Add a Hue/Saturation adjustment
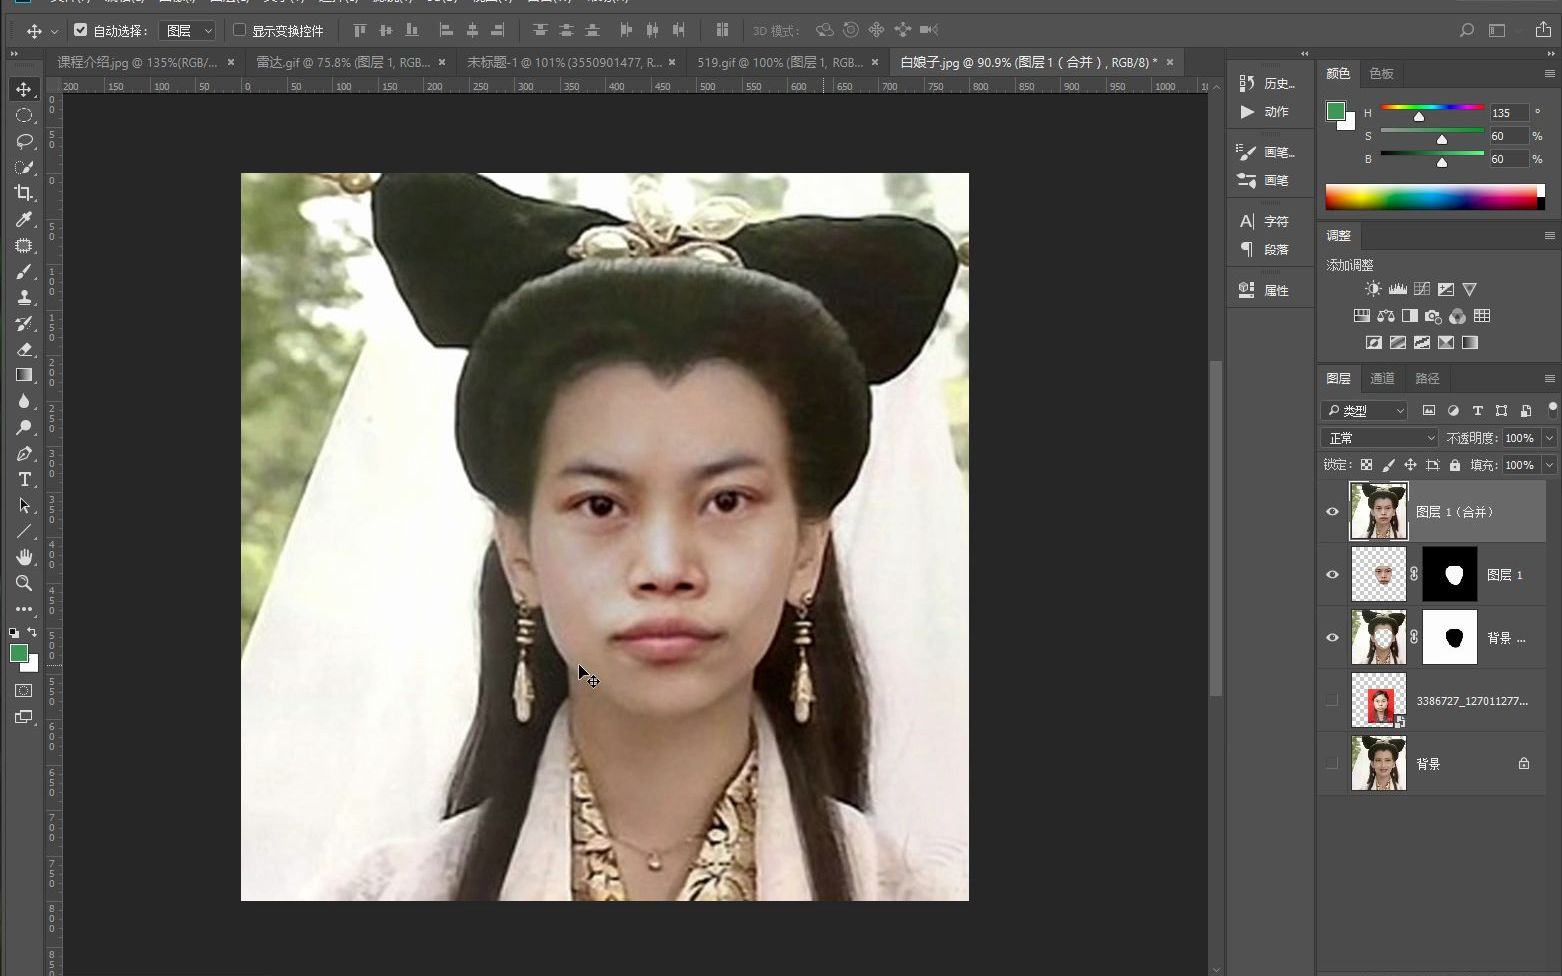 coord(1361,316)
